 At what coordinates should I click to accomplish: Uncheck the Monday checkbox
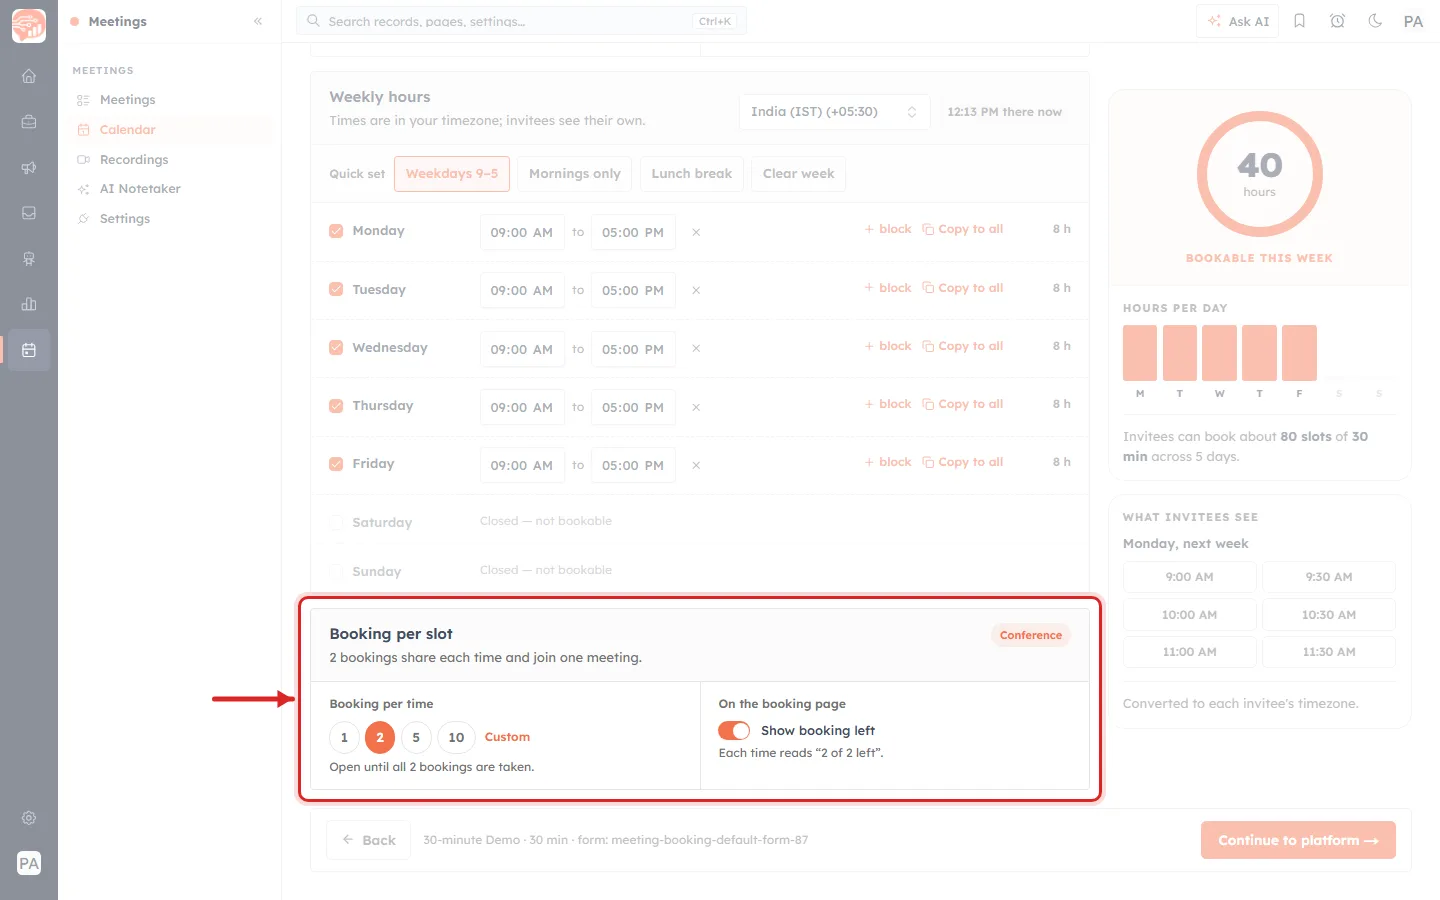(336, 231)
